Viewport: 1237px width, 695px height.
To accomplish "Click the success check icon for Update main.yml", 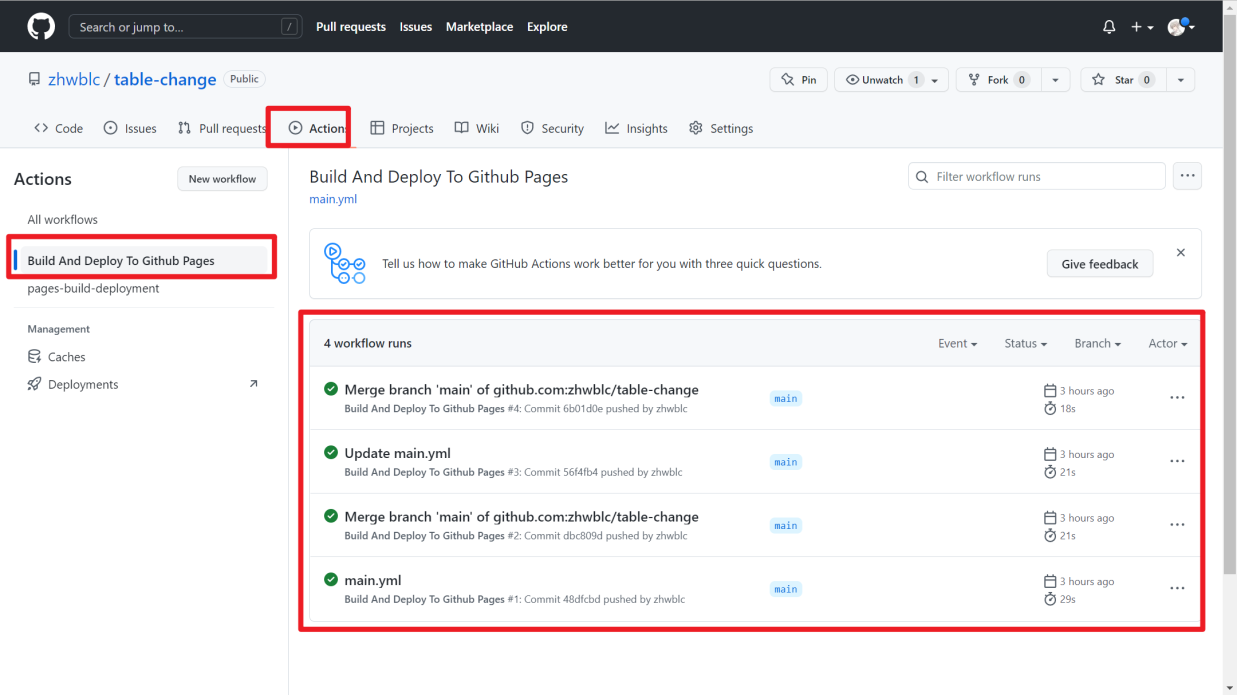I will coord(331,452).
